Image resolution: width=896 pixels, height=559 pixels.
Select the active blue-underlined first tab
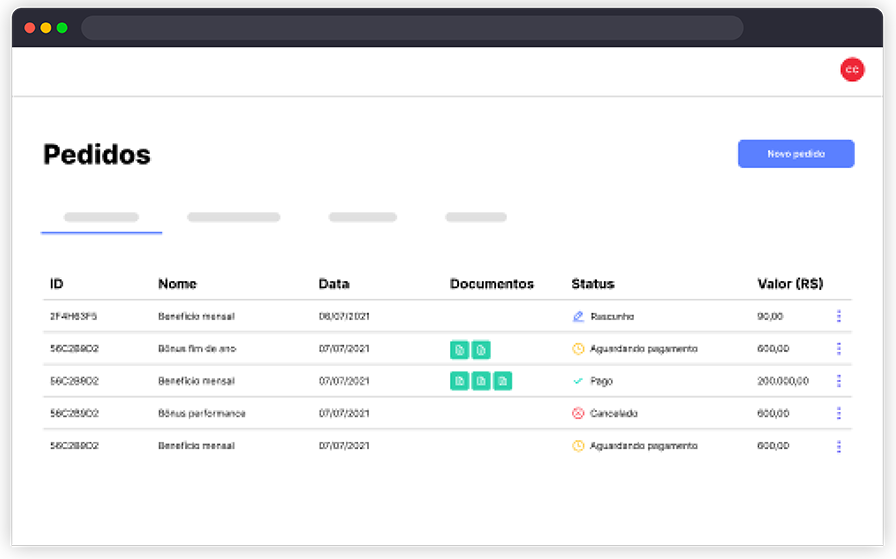(x=101, y=217)
